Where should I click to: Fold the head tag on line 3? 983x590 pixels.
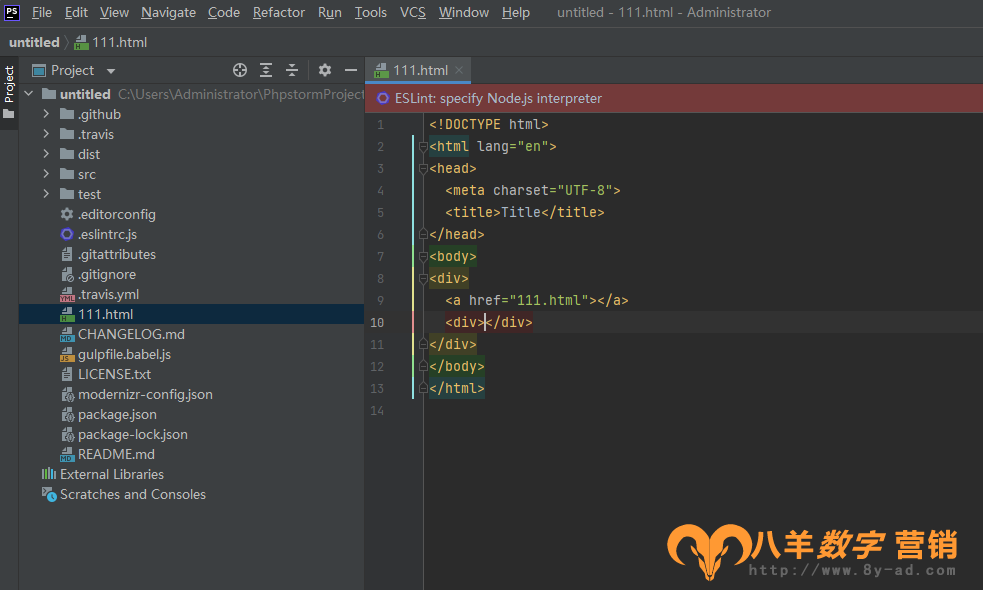click(423, 169)
